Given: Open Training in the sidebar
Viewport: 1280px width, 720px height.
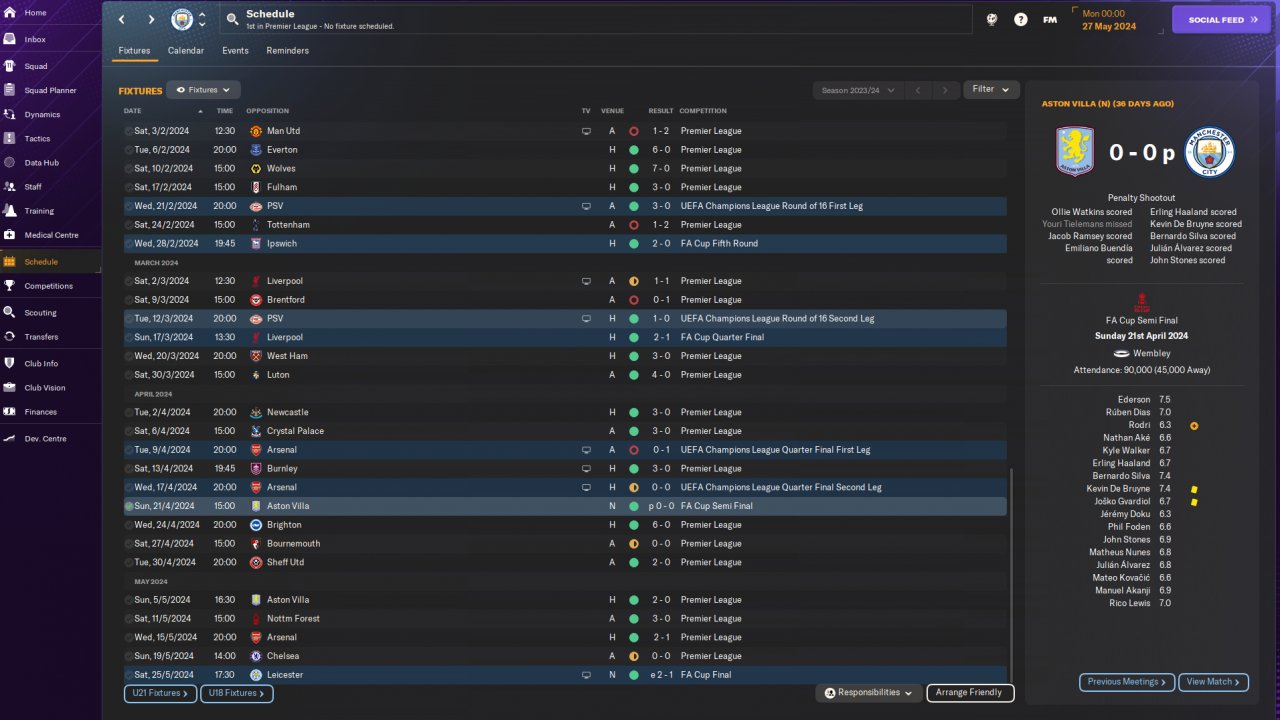Looking at the screenshot, I should (x=39, y=211).
